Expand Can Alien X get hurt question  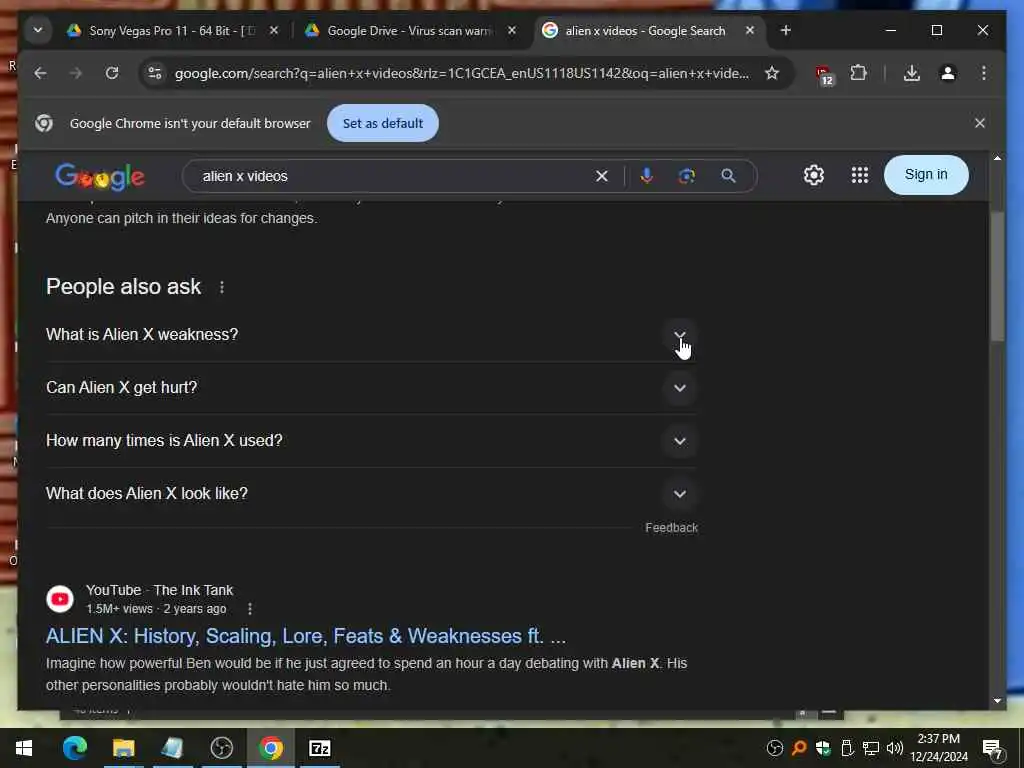[x=371, y=388]
